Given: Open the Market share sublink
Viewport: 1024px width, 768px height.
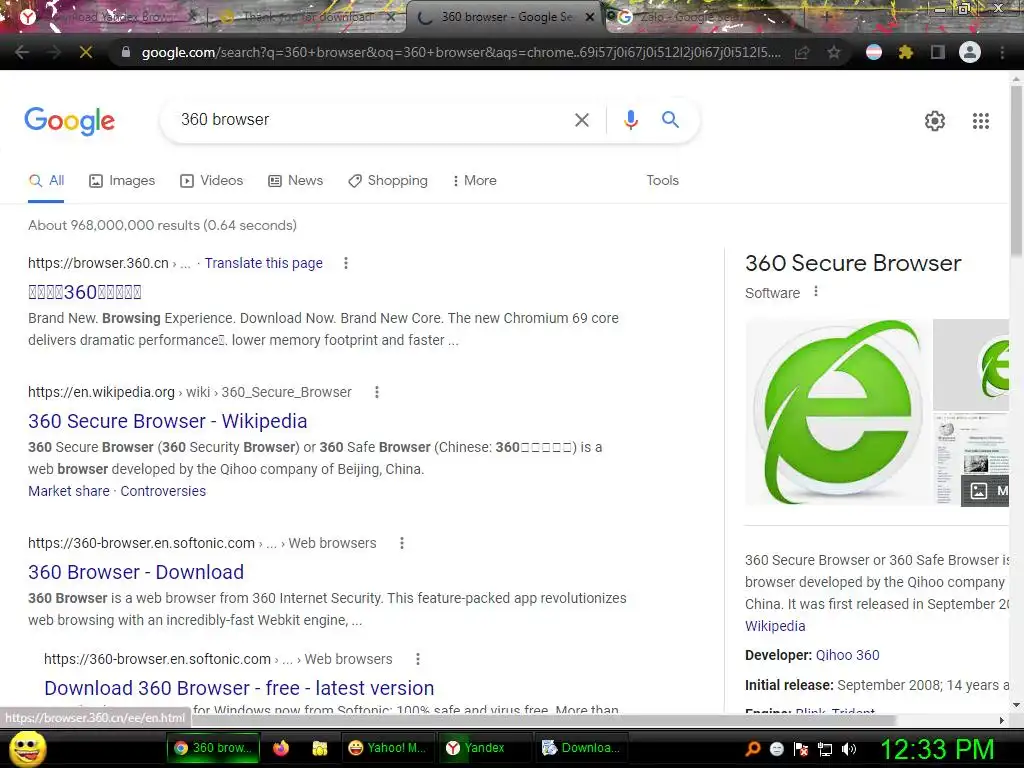Looking at the screenshot, I should (x=69, y=491).
